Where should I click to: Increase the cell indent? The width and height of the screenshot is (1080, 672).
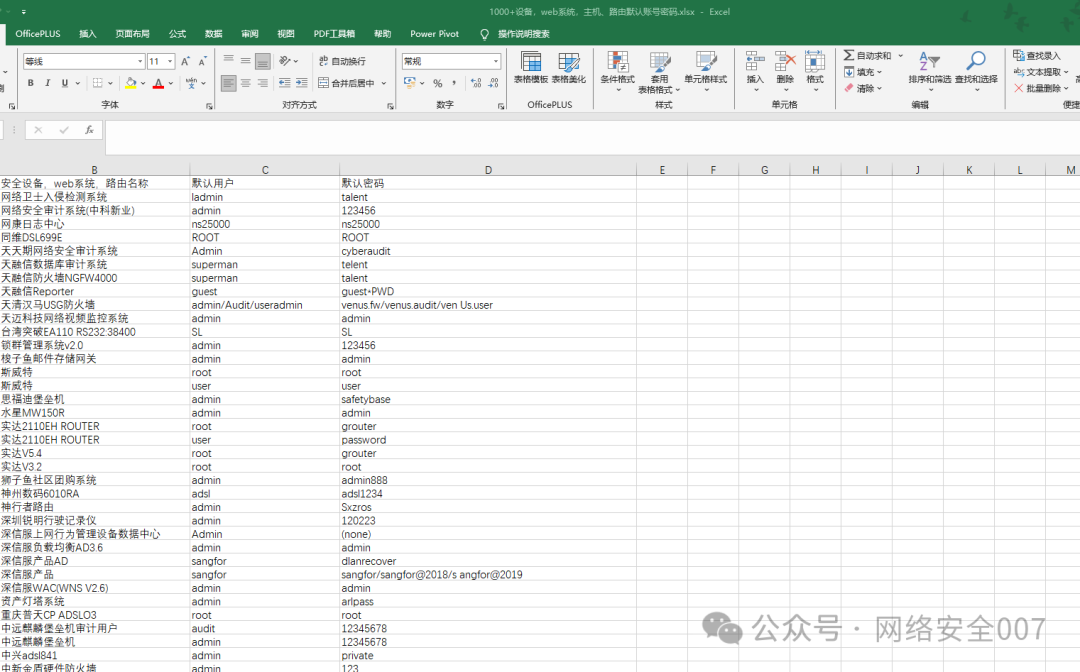[302, 83]
